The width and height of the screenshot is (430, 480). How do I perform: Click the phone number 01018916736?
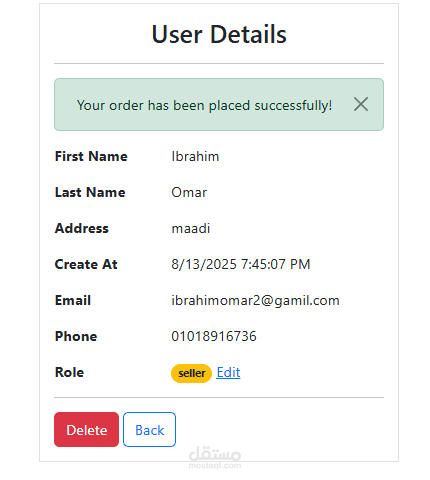click(x=214, y=336)
